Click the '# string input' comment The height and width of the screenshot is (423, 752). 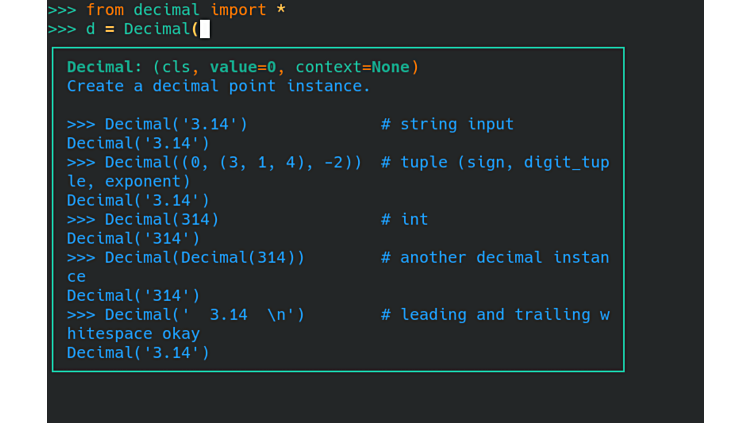click(447, 124)
